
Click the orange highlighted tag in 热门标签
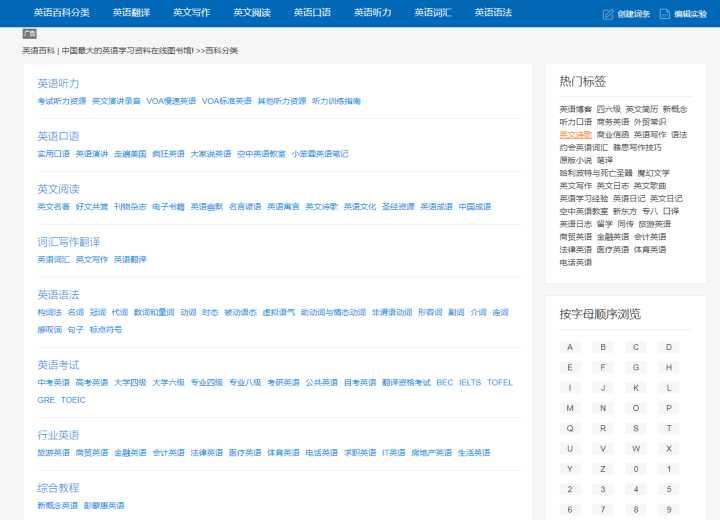pos(576,135)
